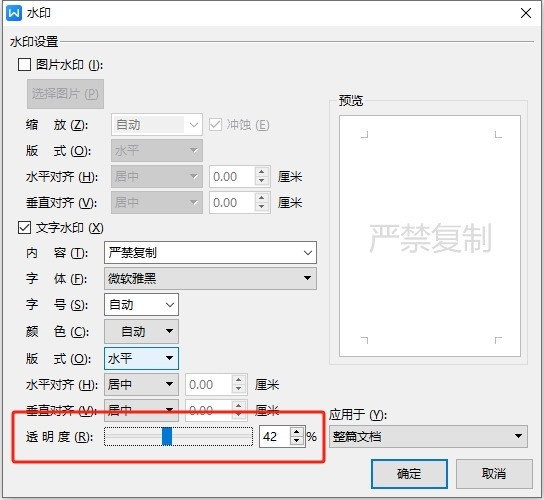544x500 pixels.
Task: Increase picture 垂直对齐 offset spinner up
Action: (262, 198)
